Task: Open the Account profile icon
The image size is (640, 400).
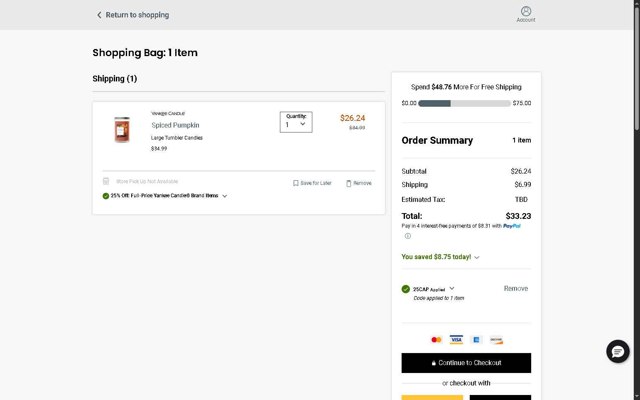Action: coord(526,11)
